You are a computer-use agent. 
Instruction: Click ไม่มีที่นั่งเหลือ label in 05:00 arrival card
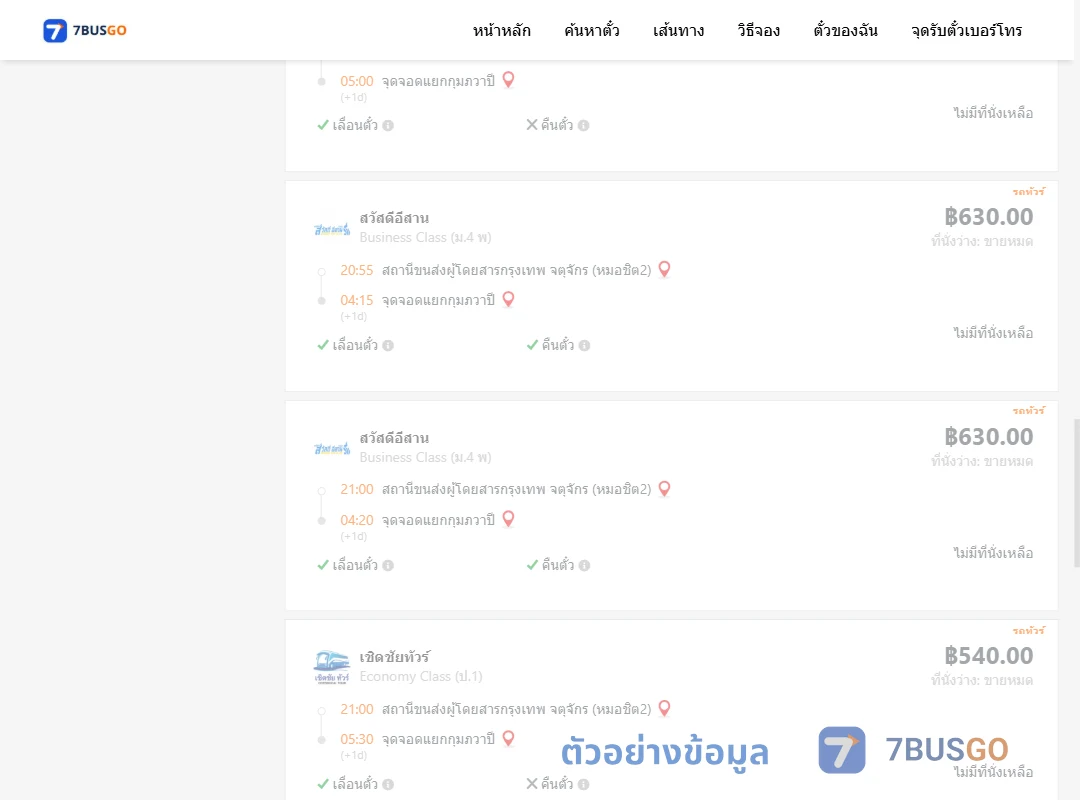[993, 113]
